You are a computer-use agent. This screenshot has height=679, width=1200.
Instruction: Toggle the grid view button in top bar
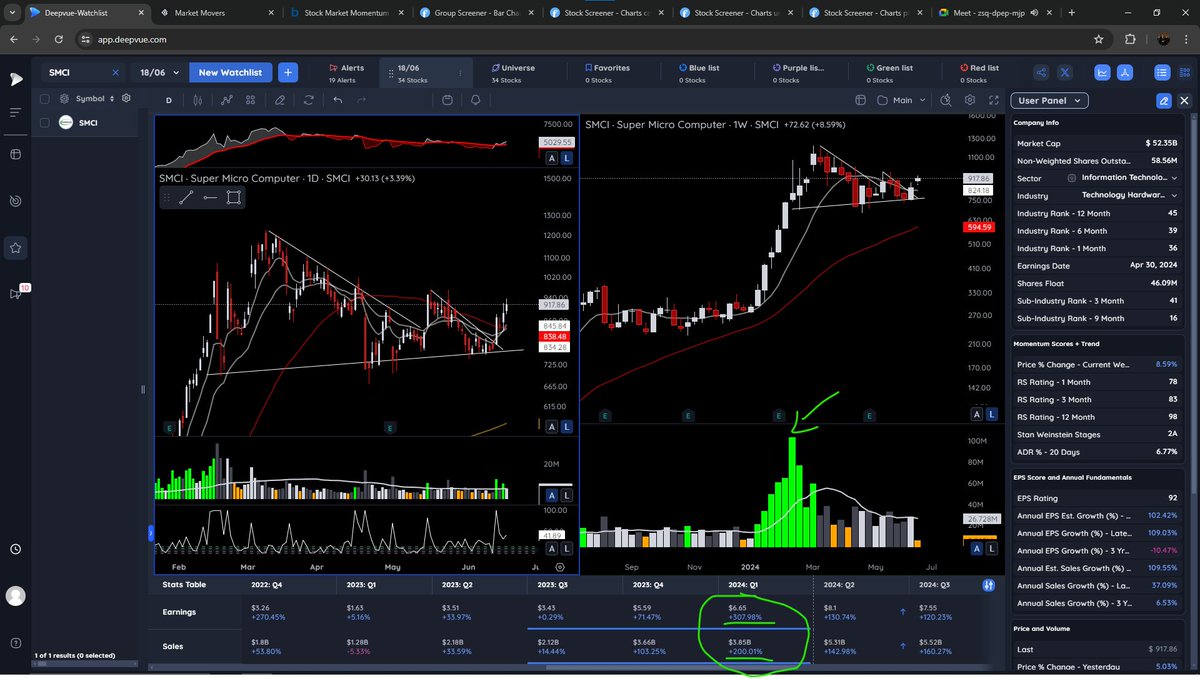[1184, 73]
